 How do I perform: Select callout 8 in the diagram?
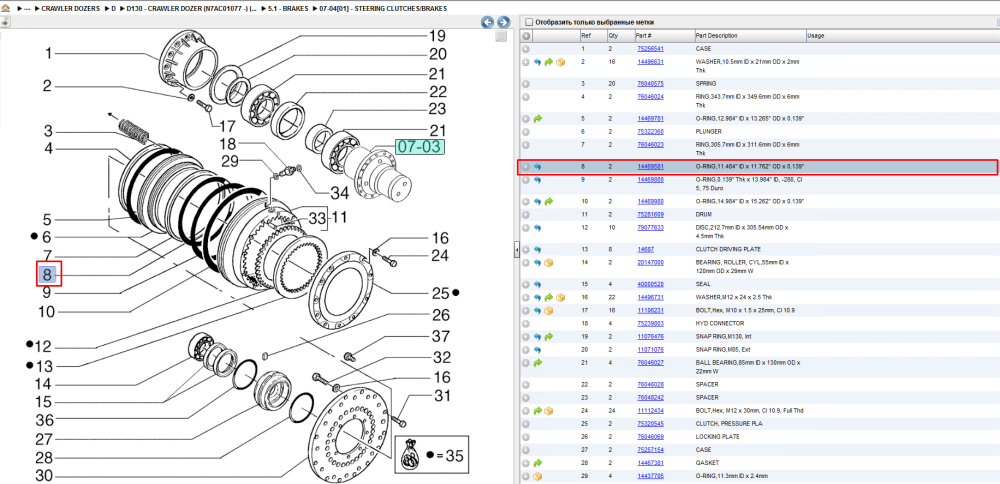(x=49, y=275)
